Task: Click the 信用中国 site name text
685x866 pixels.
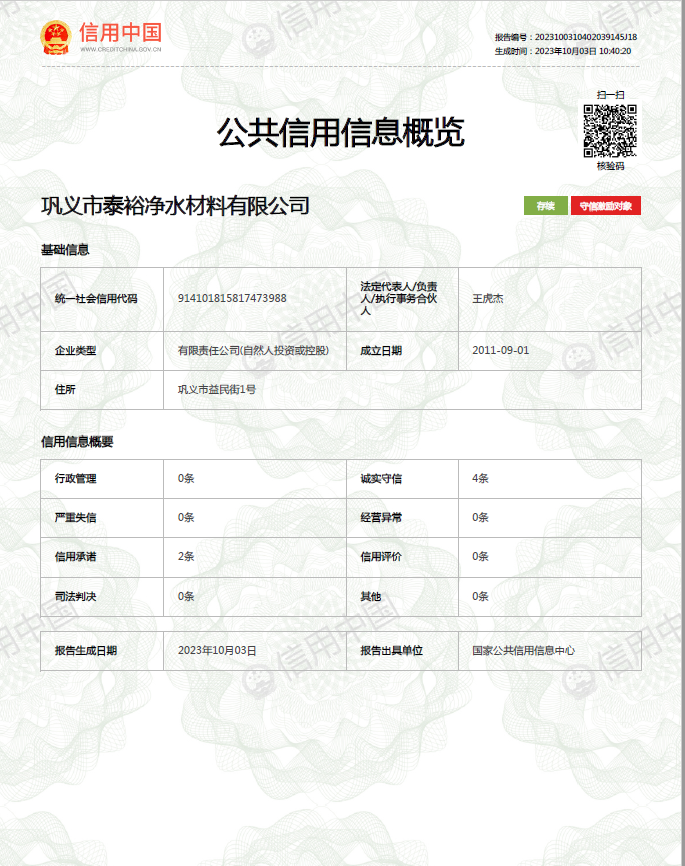Action: [120, 32]
